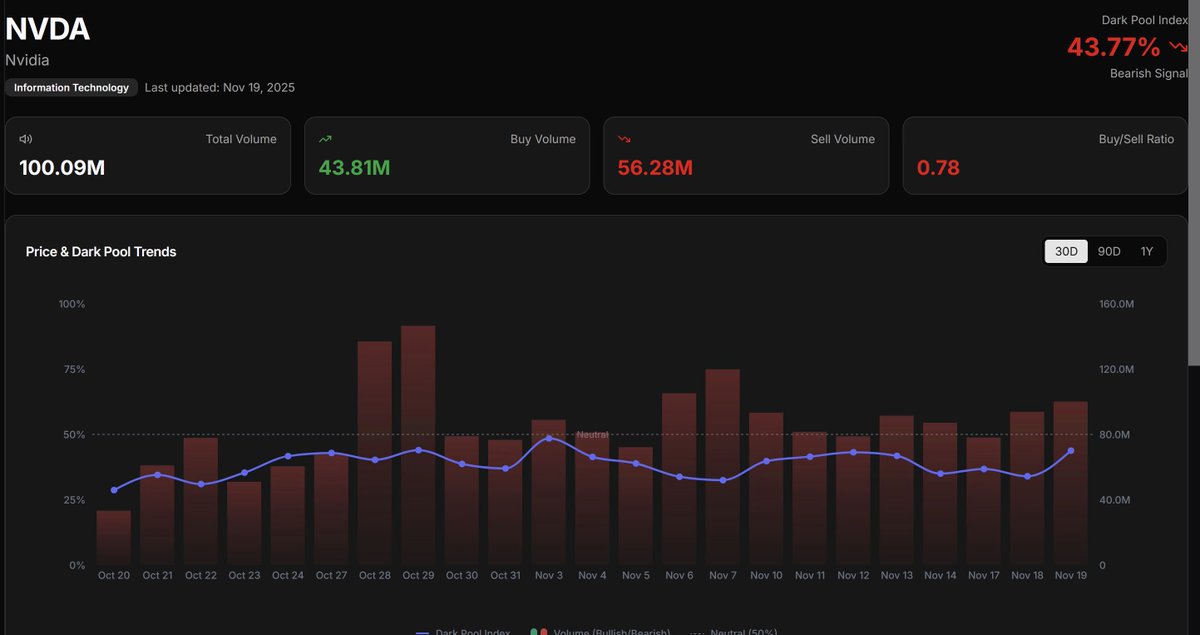This screenshot has height=635, width=1200.
Task: Click the 75% left axis label
Action: point(74,370)
